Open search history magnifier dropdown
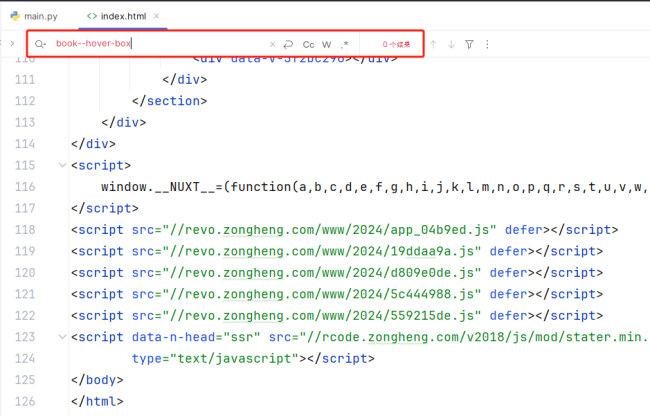 coord(40,44)
